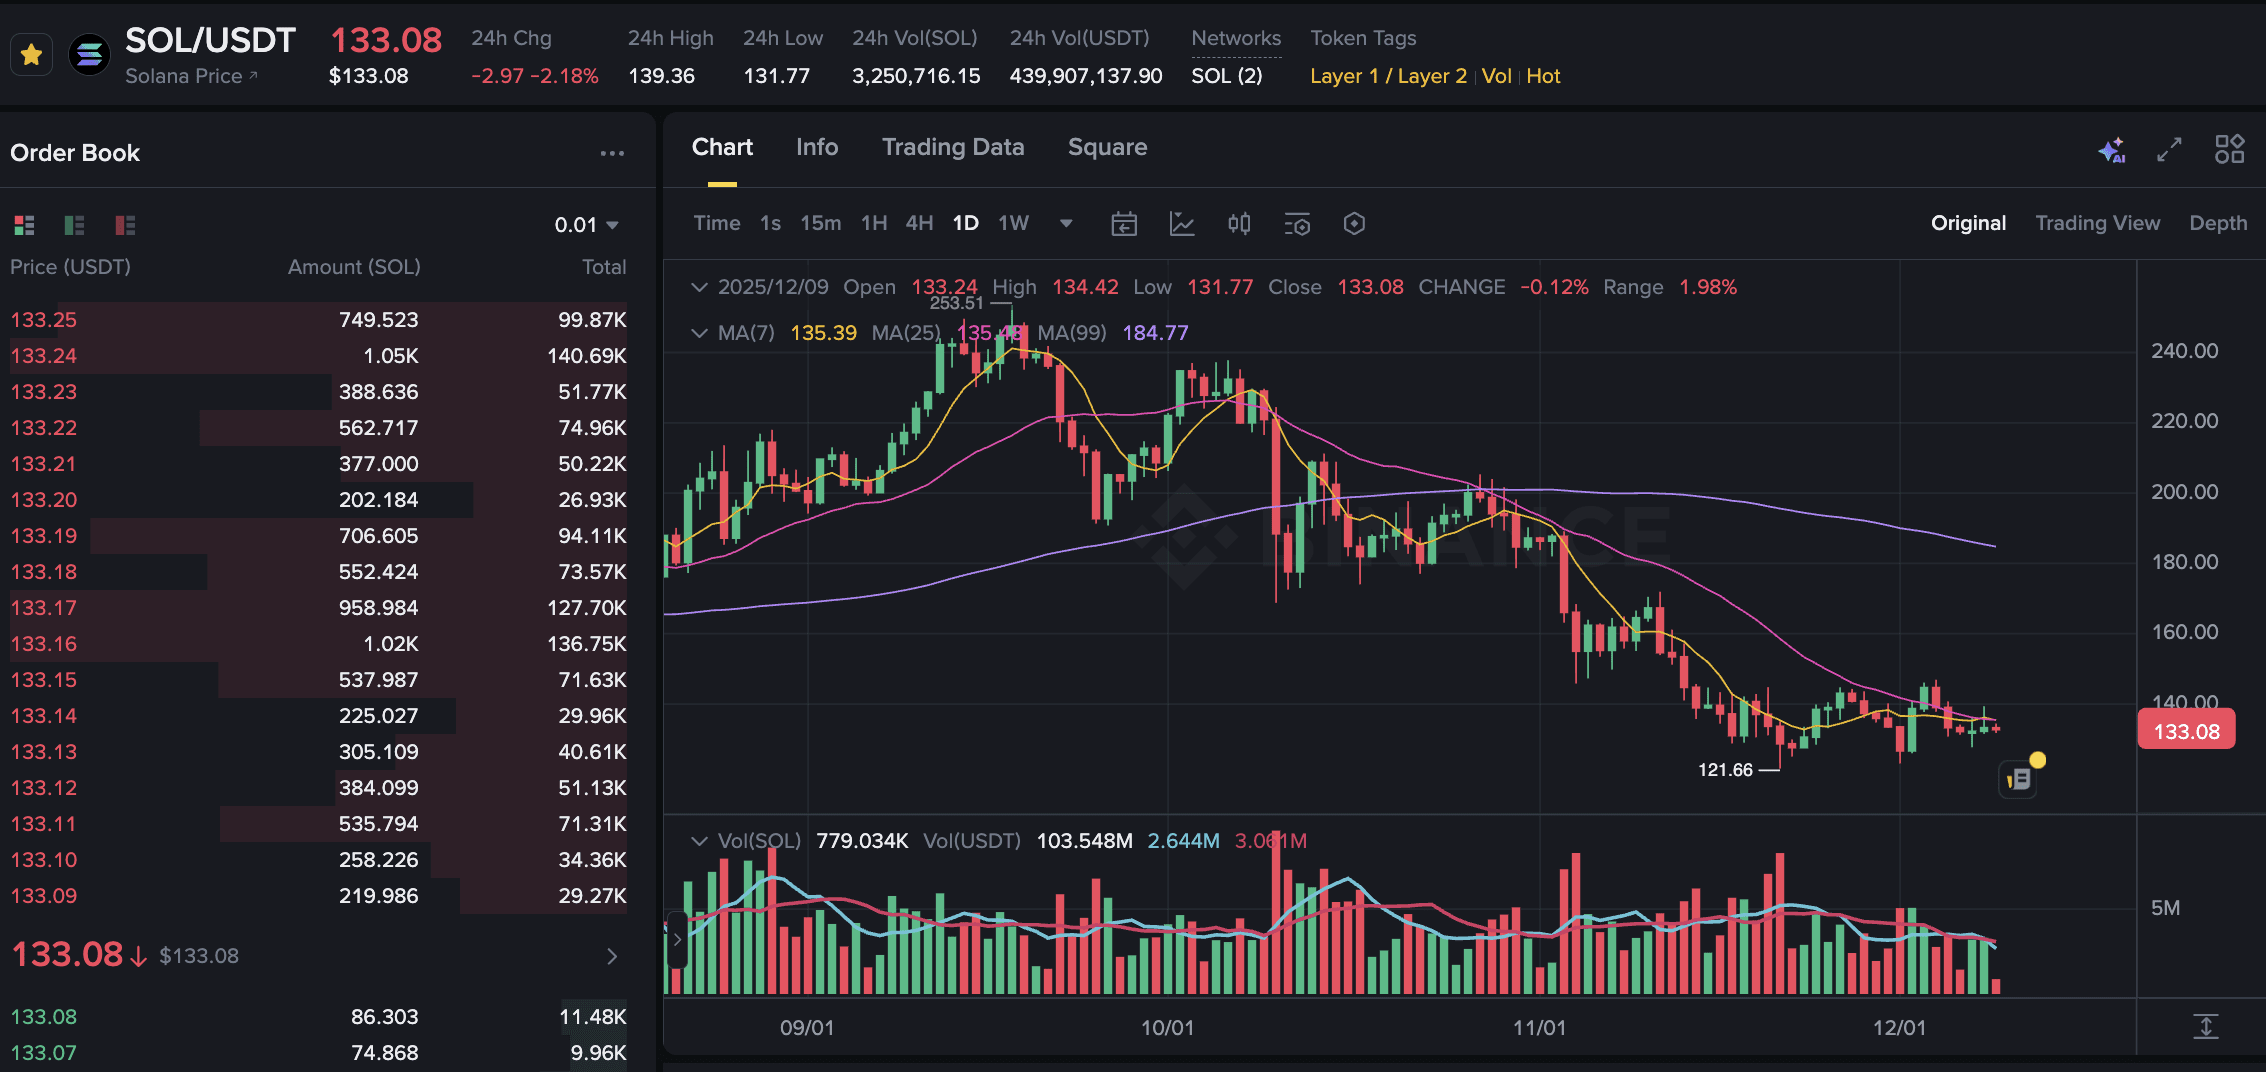Switch chart to Trading View mode
Screen dimensions: 2266x1072
tap(2098, 222)
